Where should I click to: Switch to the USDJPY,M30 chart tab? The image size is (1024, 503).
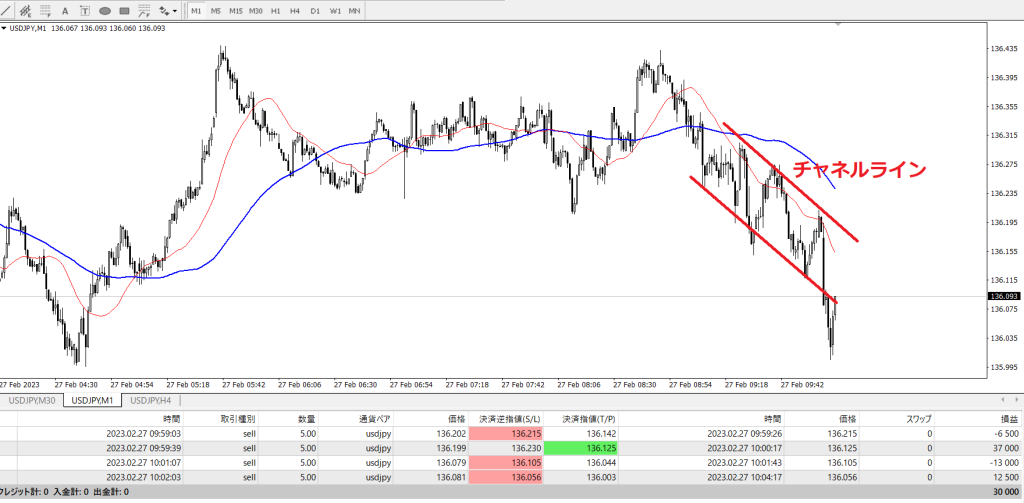point(31,400)
